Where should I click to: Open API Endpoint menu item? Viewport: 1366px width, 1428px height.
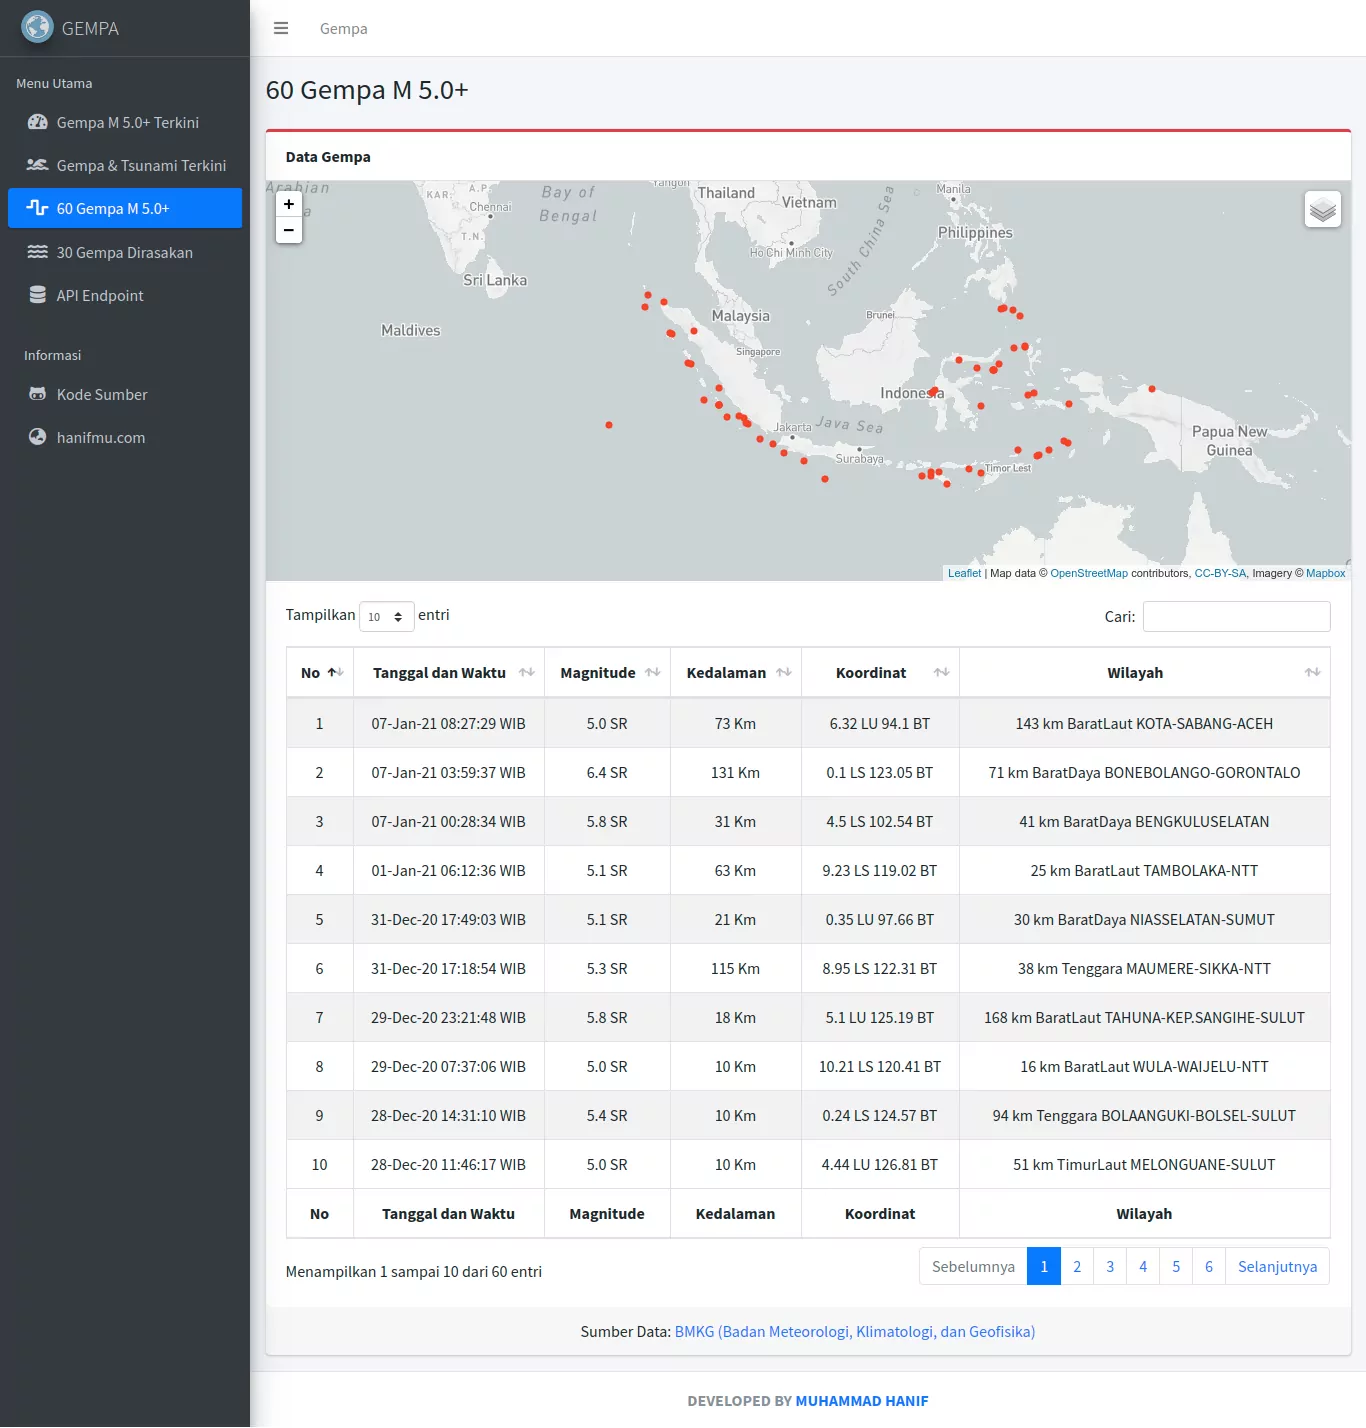125,295
